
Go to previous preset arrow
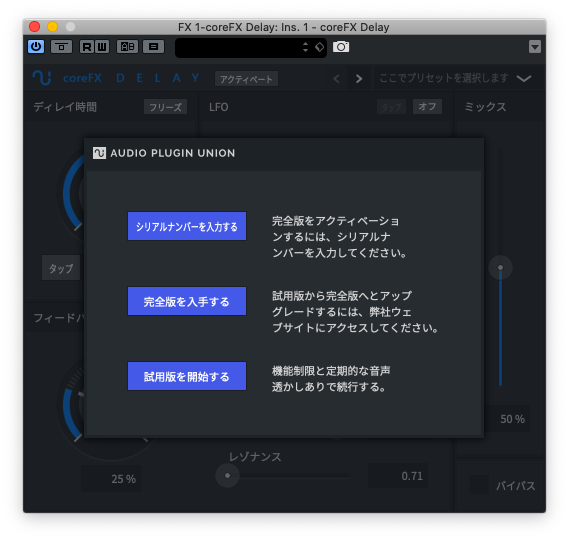(x=336, y=78)
